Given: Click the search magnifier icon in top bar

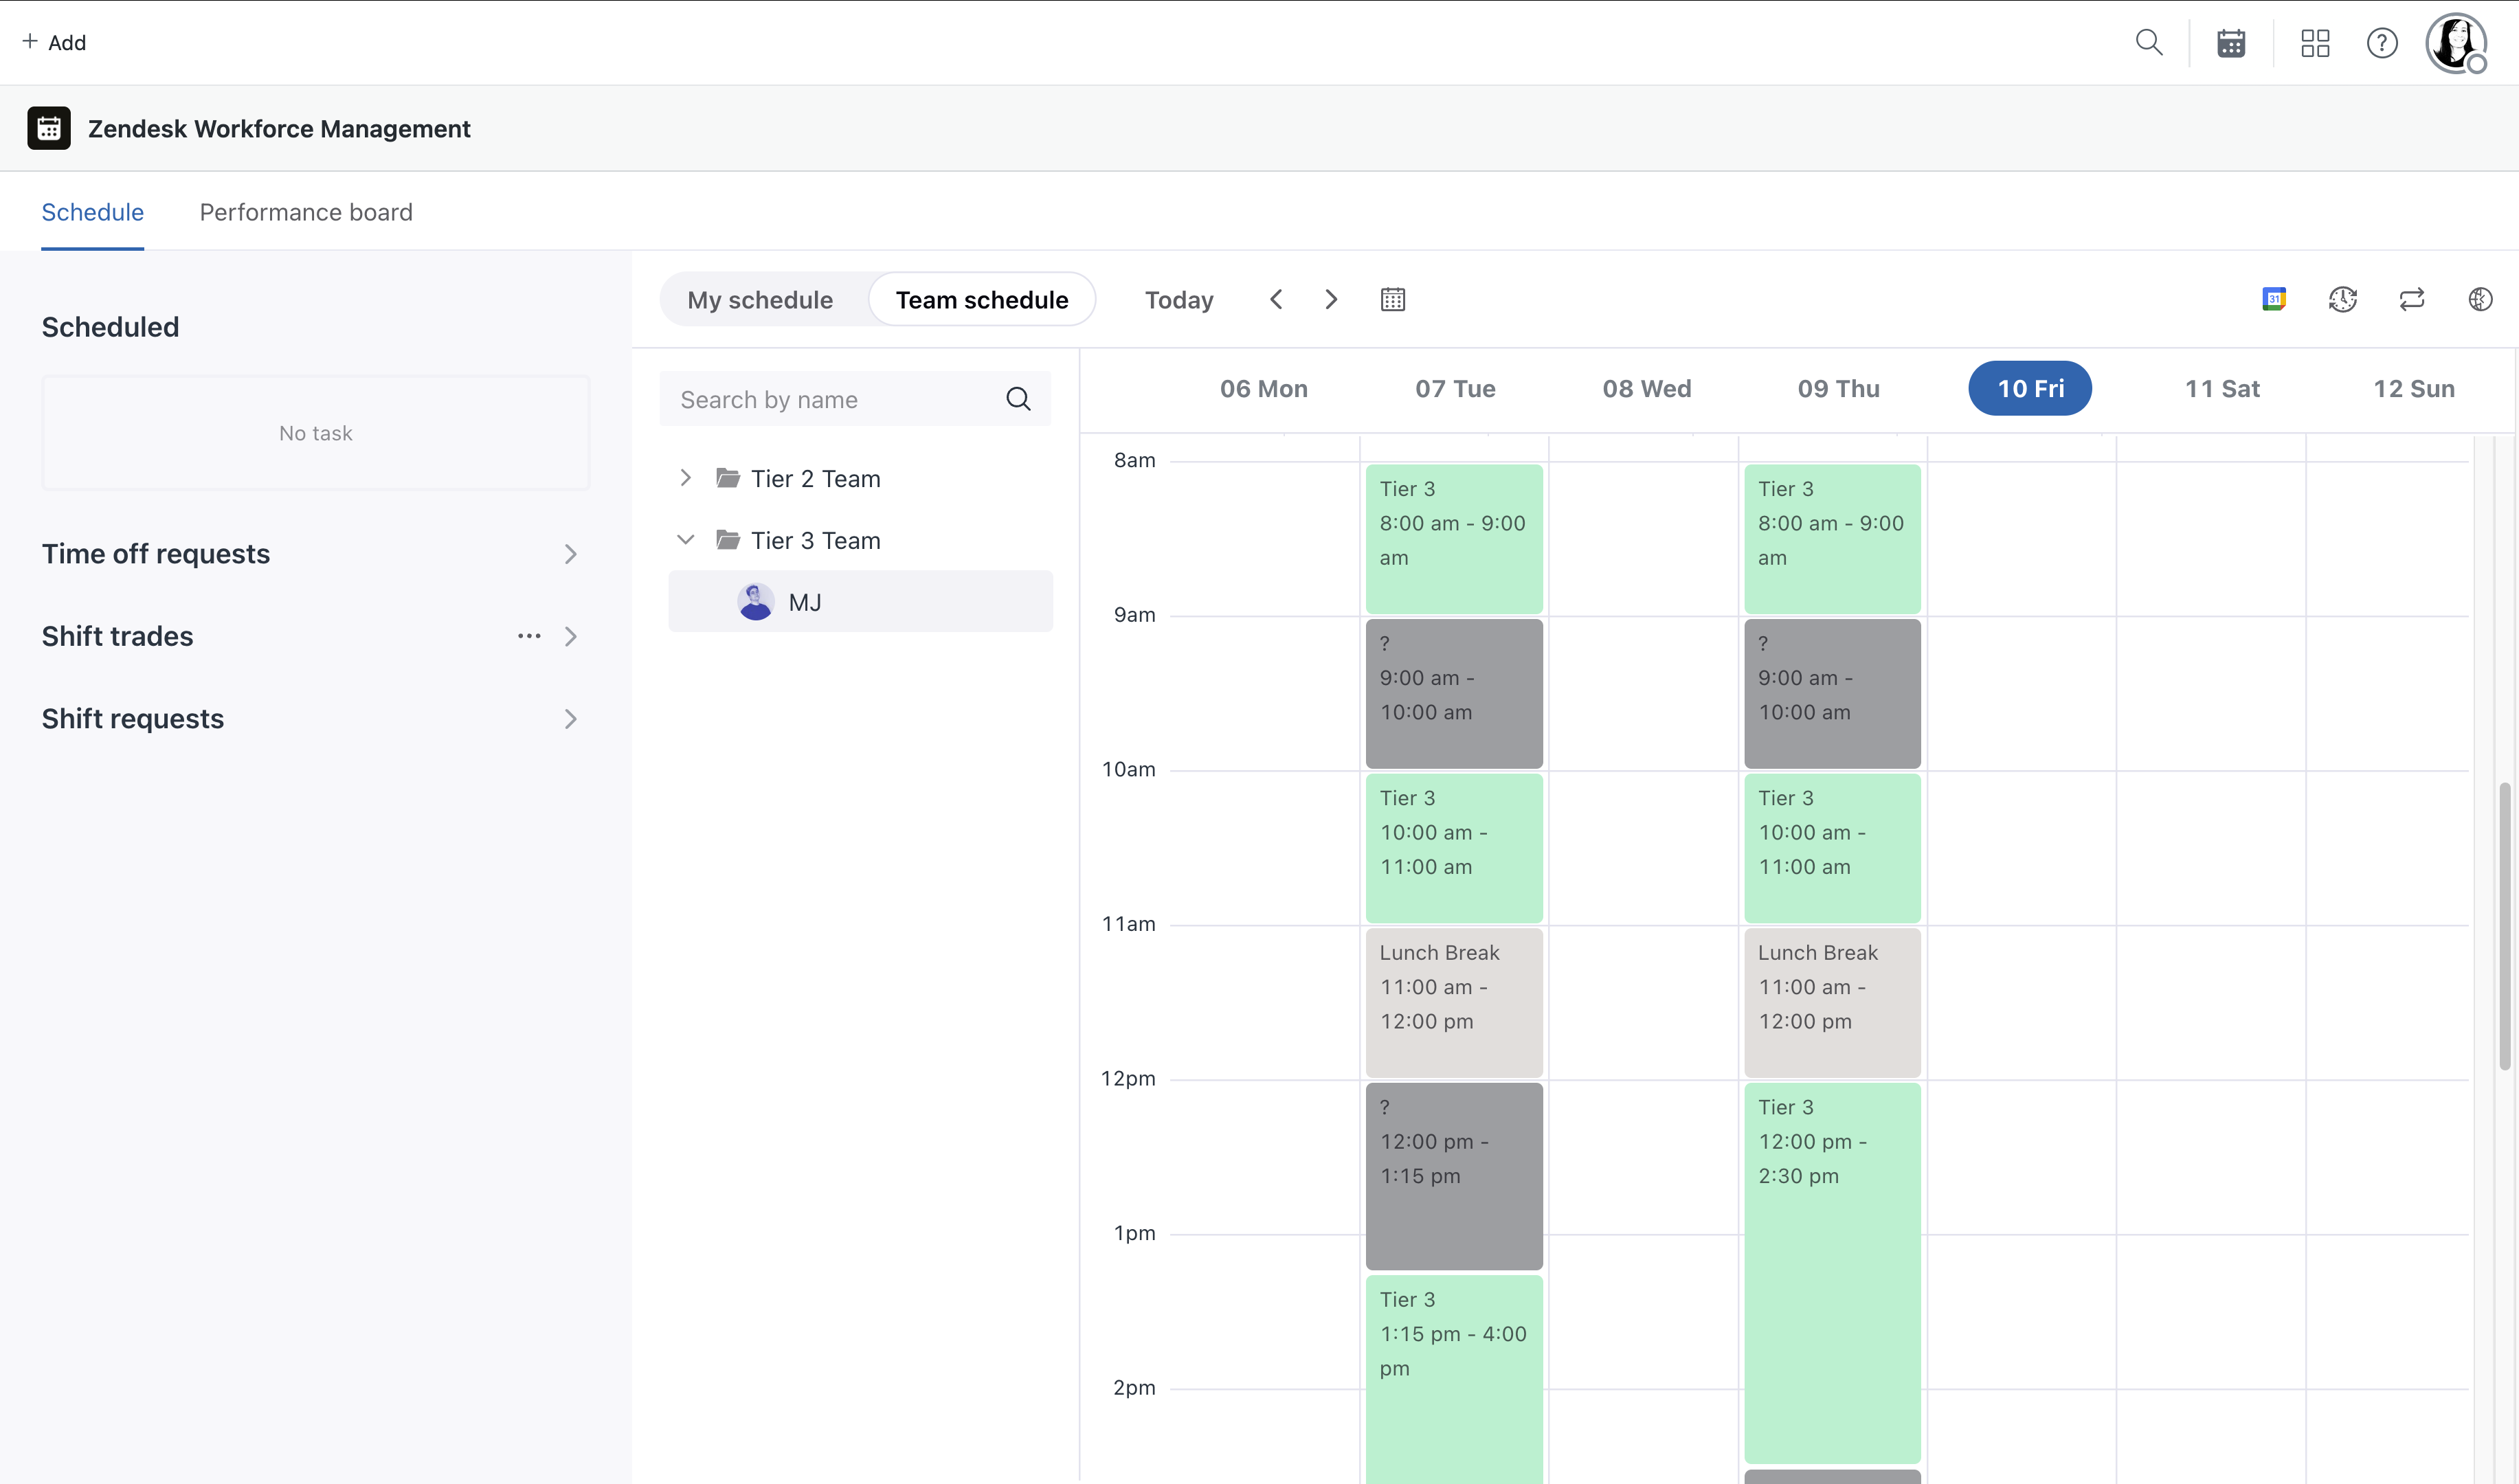Looking at the screenshot, I should tap(2148, 42).
